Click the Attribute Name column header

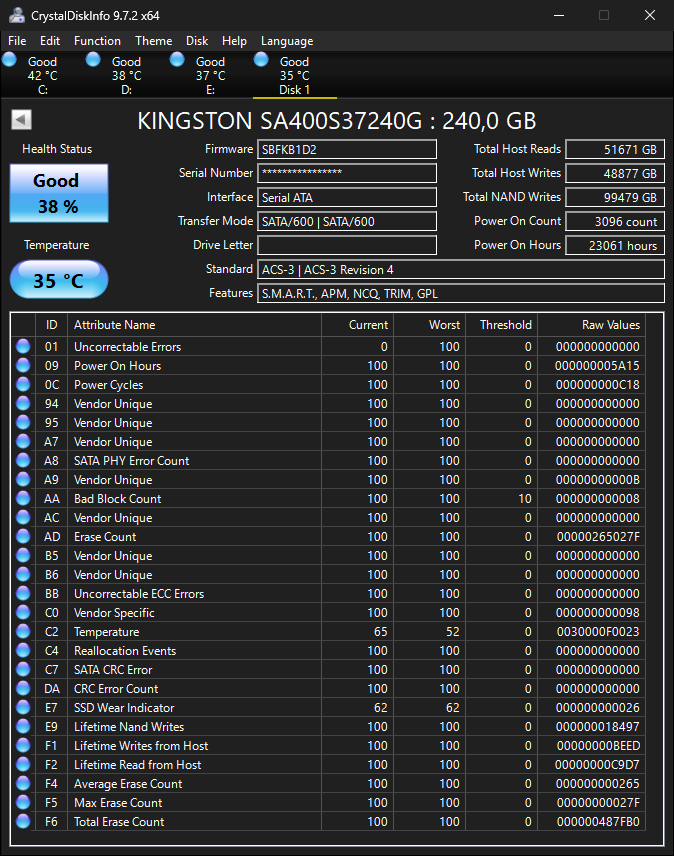click(194, 325)
